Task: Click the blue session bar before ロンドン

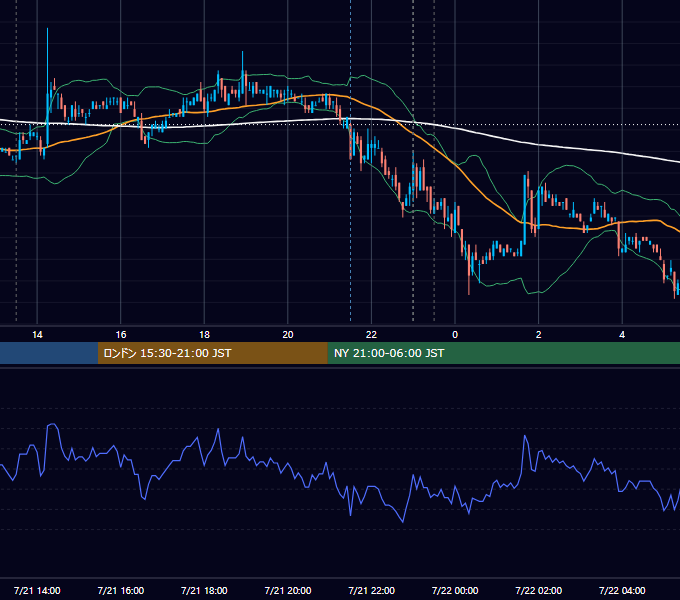Action: [x=49, y=353]
